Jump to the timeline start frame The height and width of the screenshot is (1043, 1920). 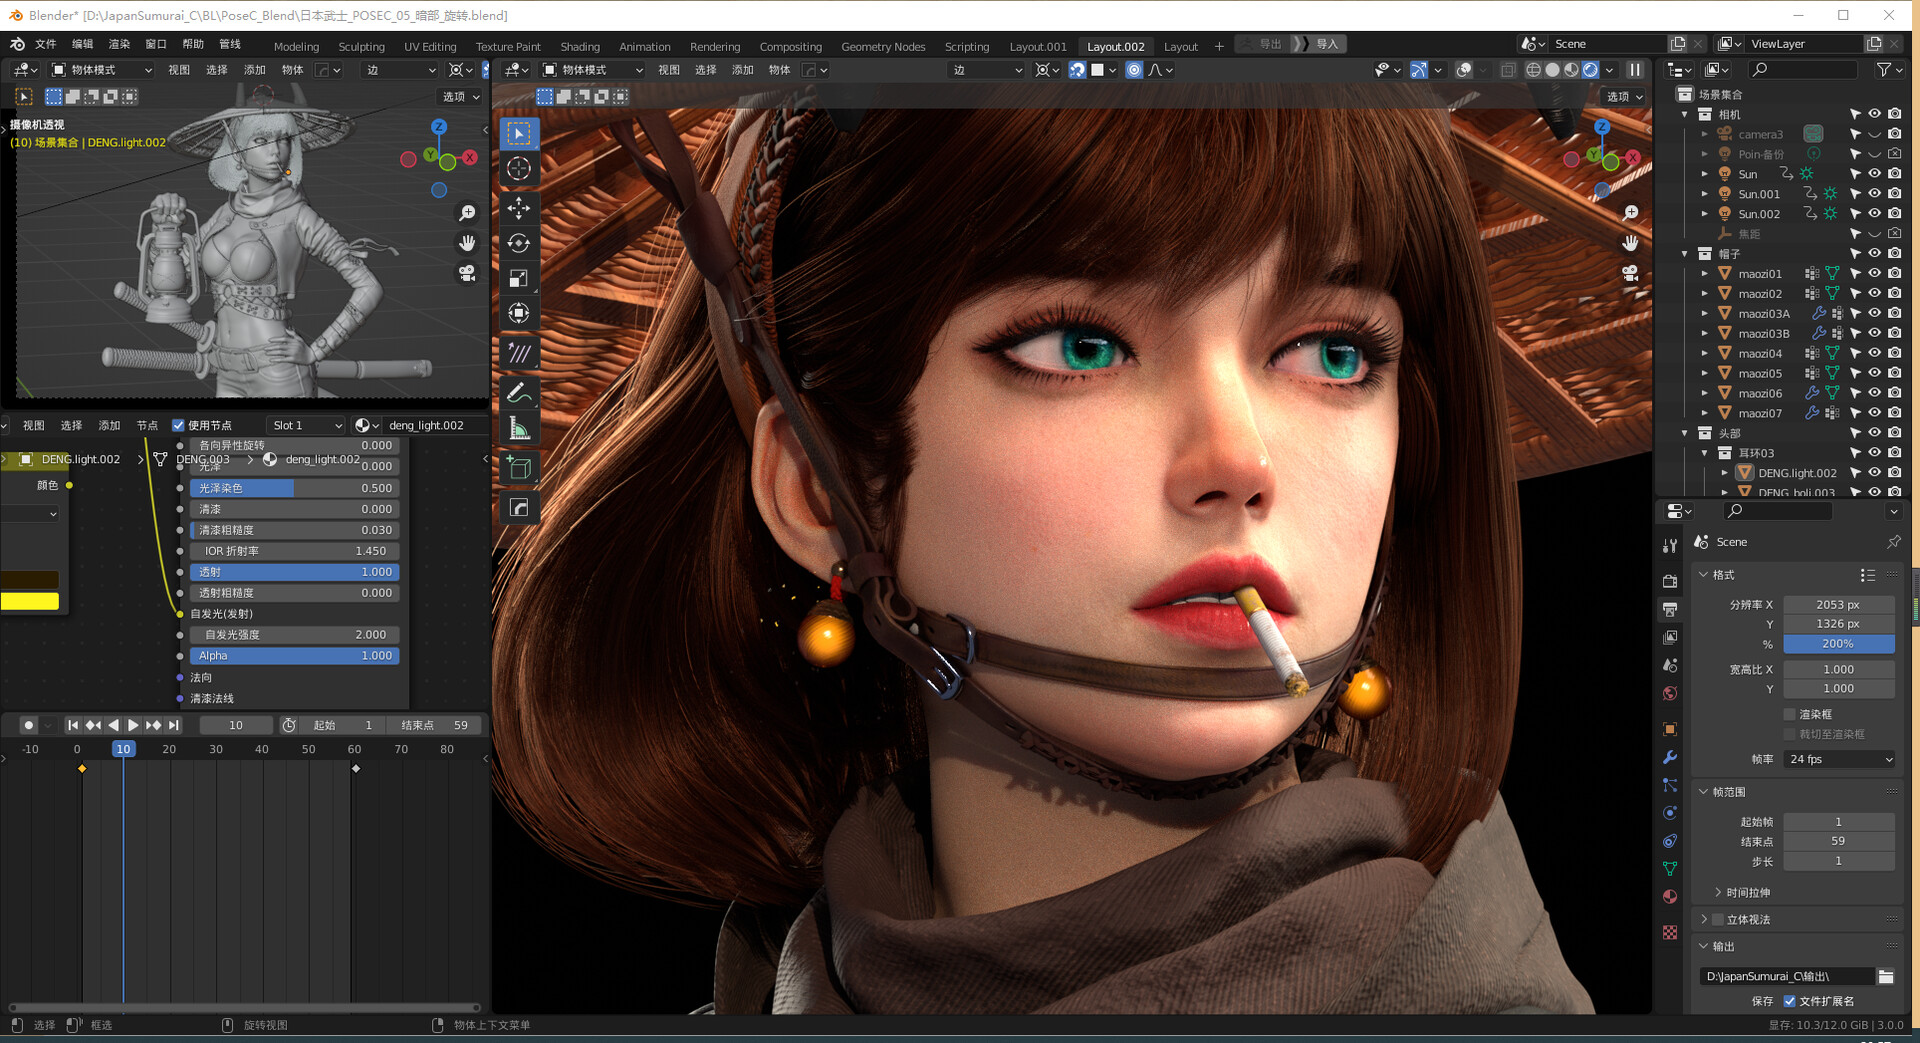(x=72, y=725)
